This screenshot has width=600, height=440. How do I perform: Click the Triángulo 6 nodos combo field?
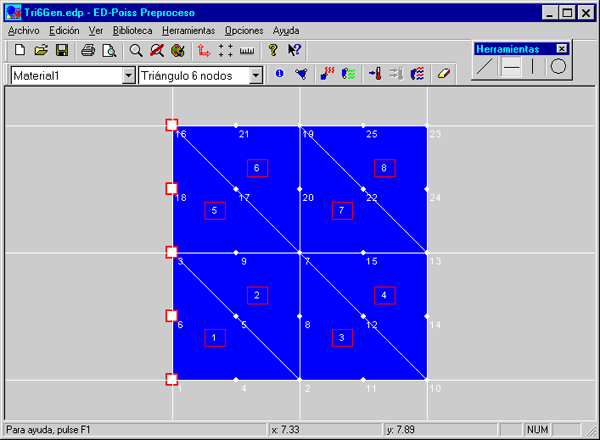point(201,76)
